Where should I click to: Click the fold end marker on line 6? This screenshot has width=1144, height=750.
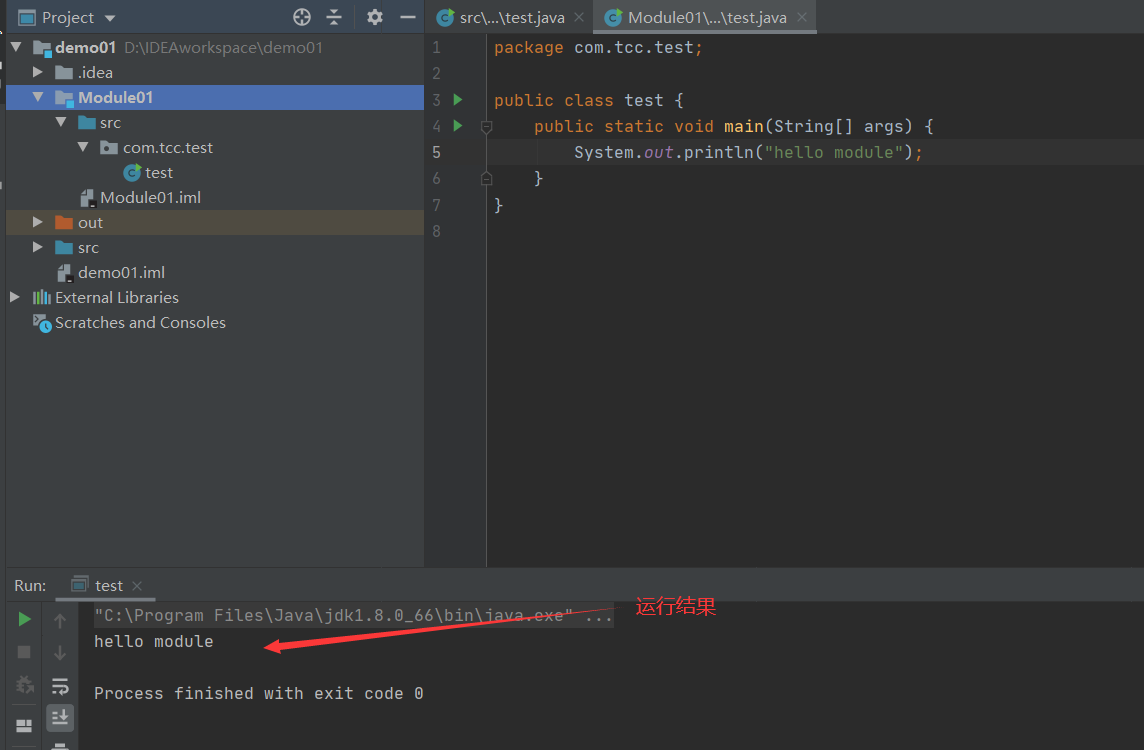click(487, 179)
